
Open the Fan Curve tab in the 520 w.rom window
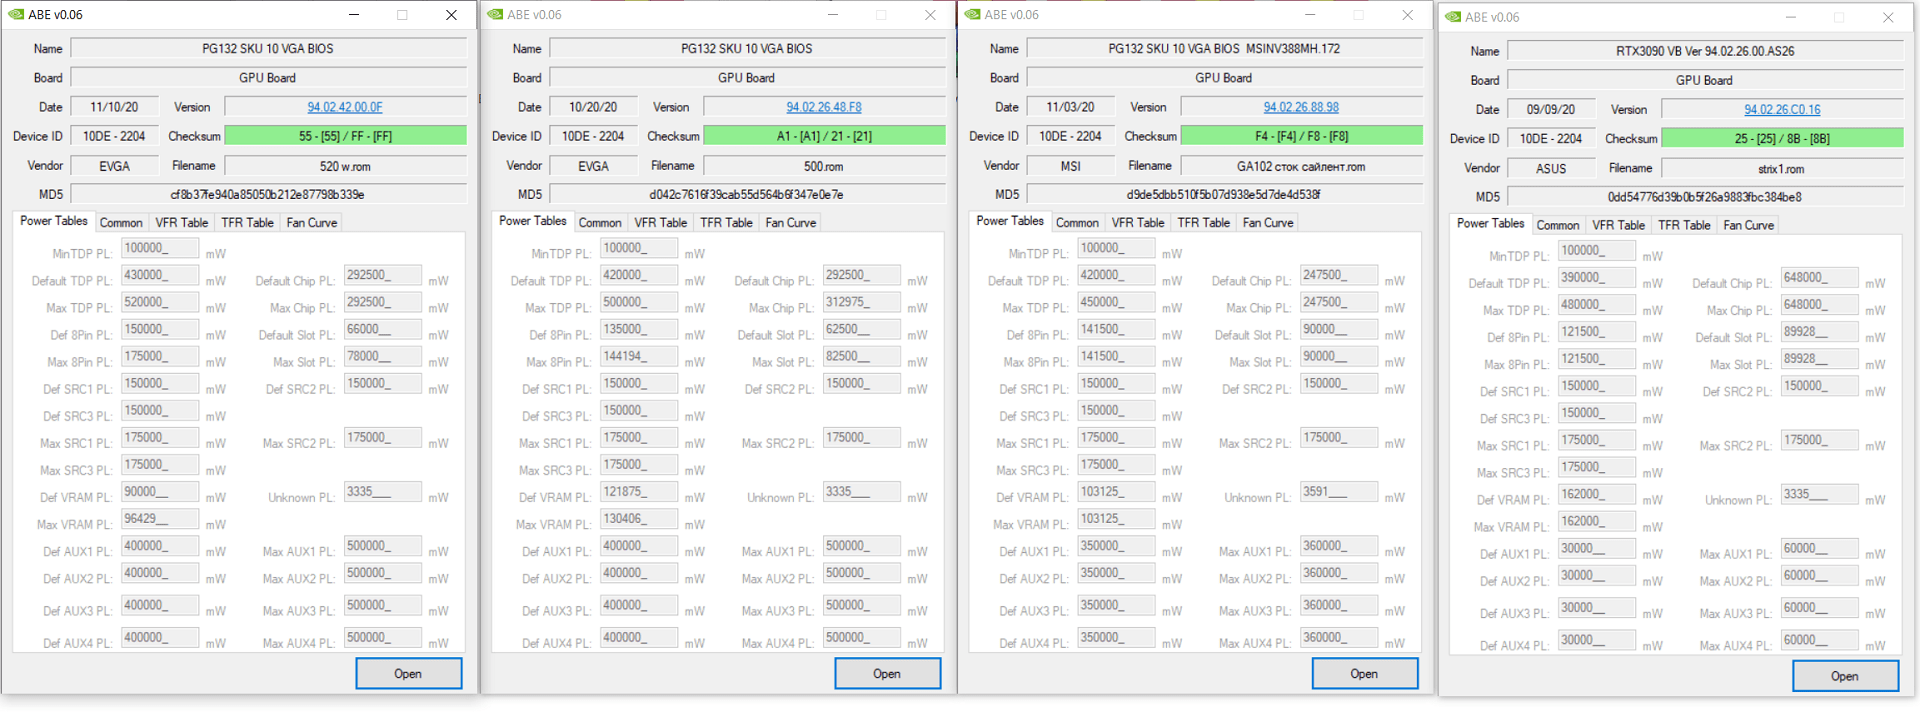click(x=312, y=223)
